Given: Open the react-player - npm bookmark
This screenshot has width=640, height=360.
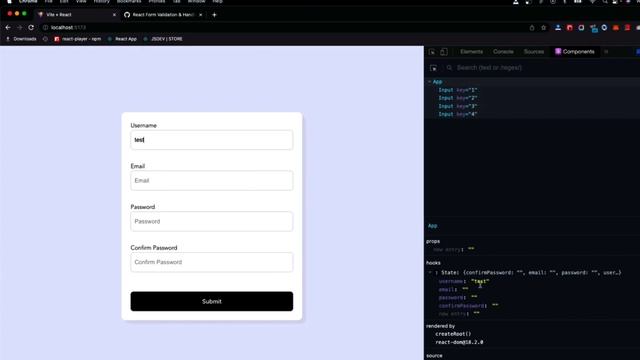Looking at the screenshot, I should pos(78,39).
